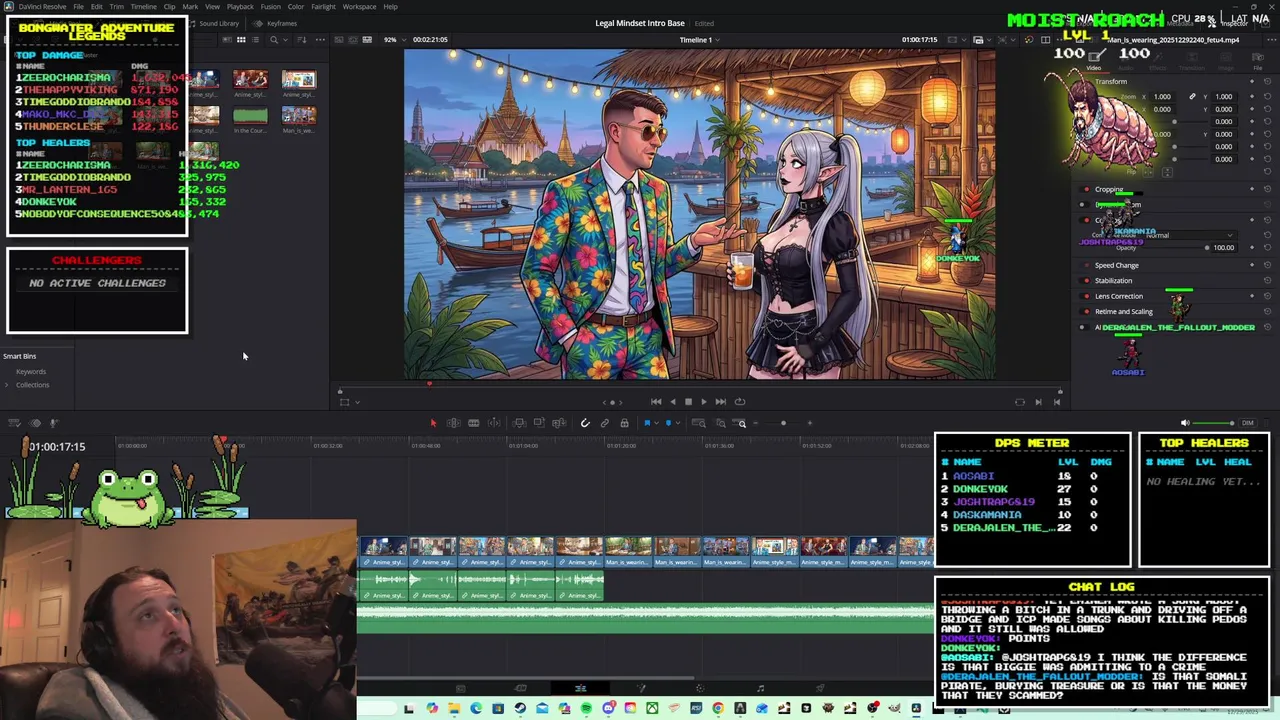Jump to the last frame
Screen dimensions: 1280x720
pos(720,401)
